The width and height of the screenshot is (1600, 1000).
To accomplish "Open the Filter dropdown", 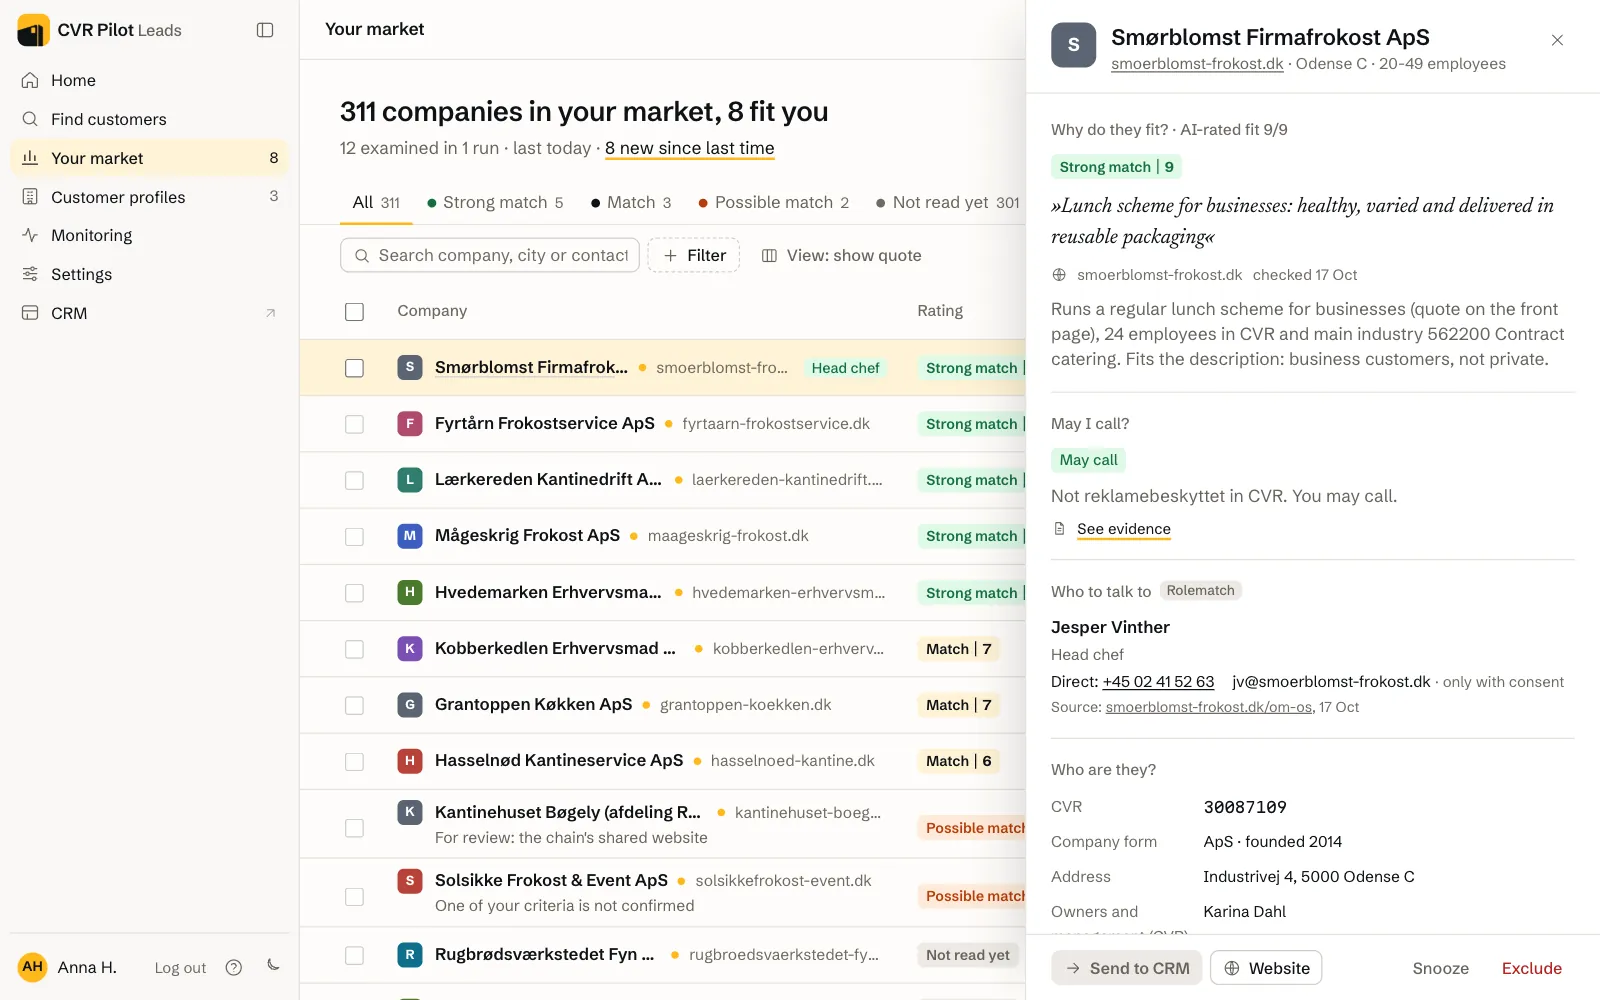I will pos(694,255).
